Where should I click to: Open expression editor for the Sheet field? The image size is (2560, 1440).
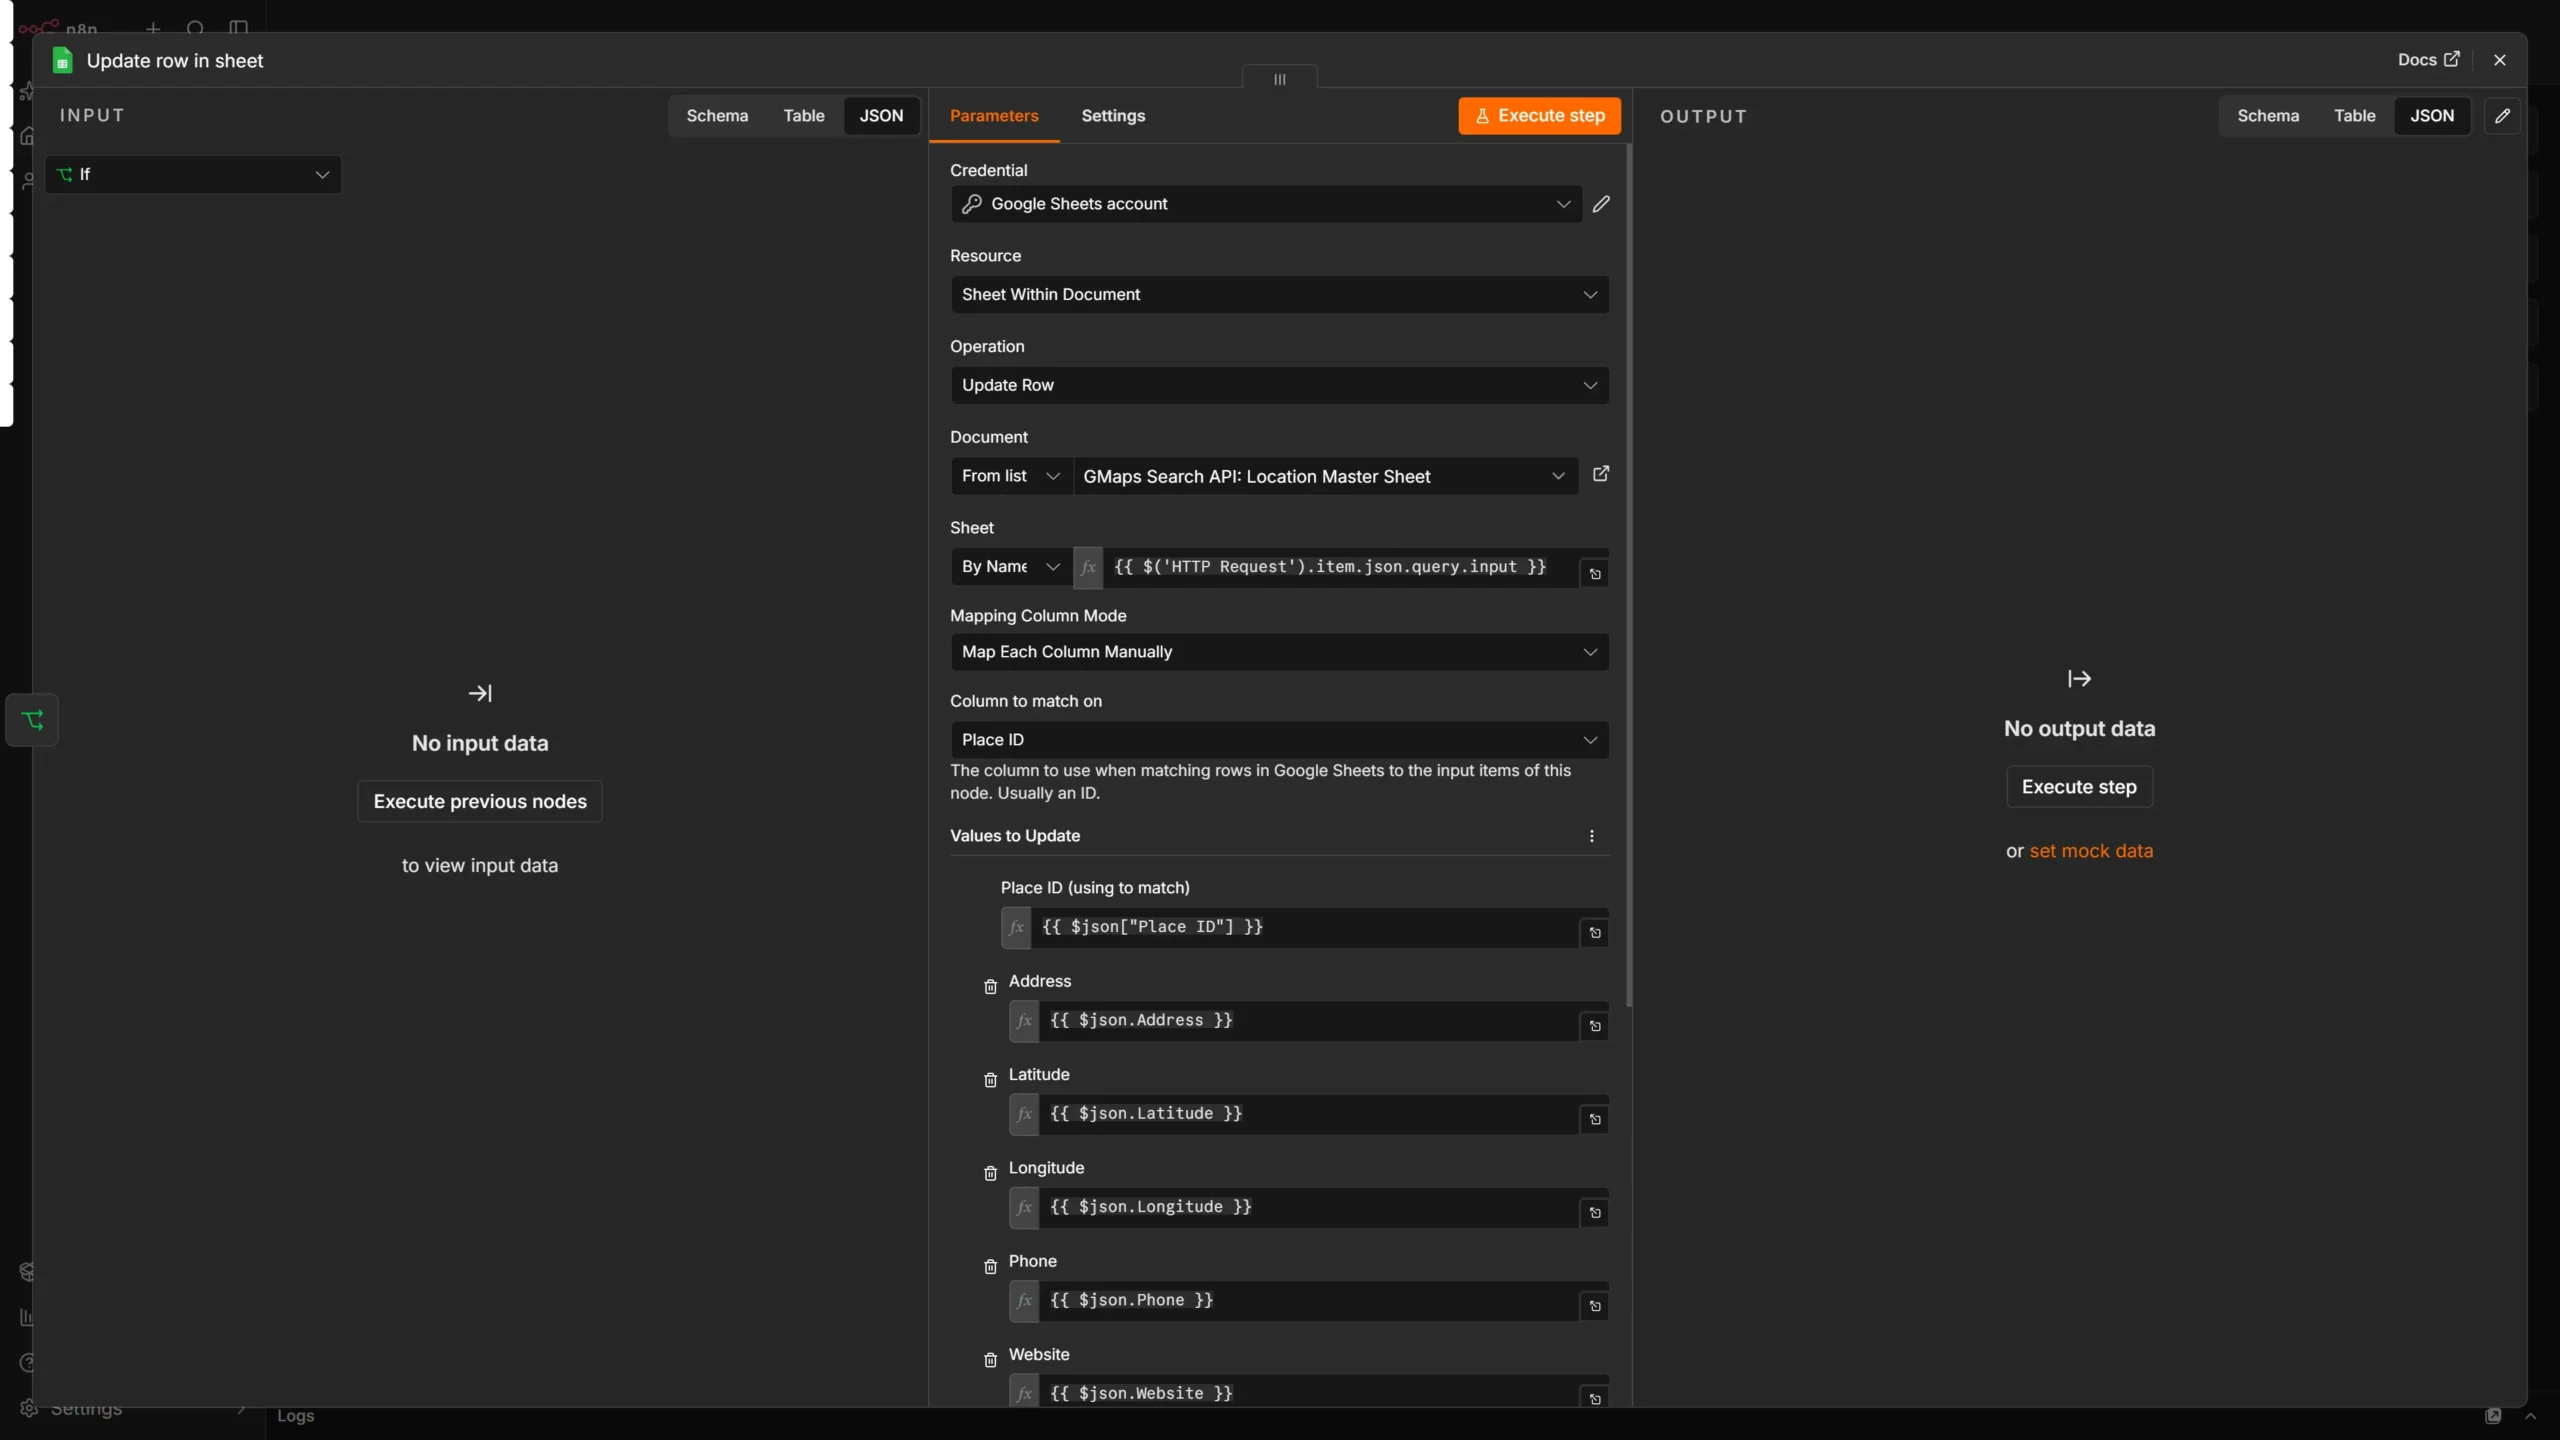click(1595, 574)
